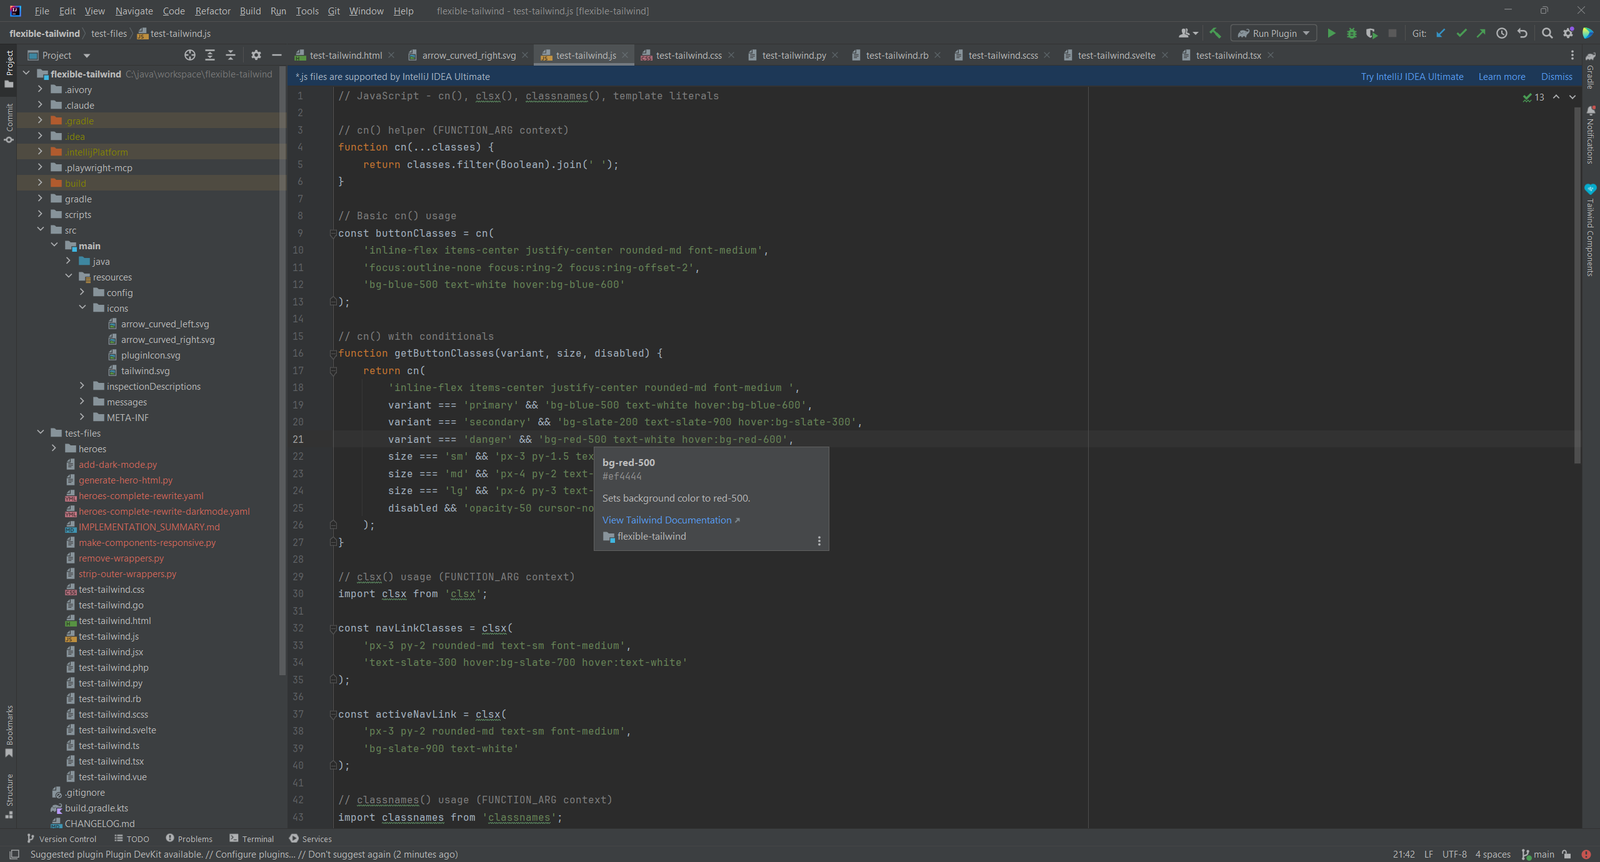1600x862 pixels.
Task: Hide the Project tool window
Action: [277, 55]
